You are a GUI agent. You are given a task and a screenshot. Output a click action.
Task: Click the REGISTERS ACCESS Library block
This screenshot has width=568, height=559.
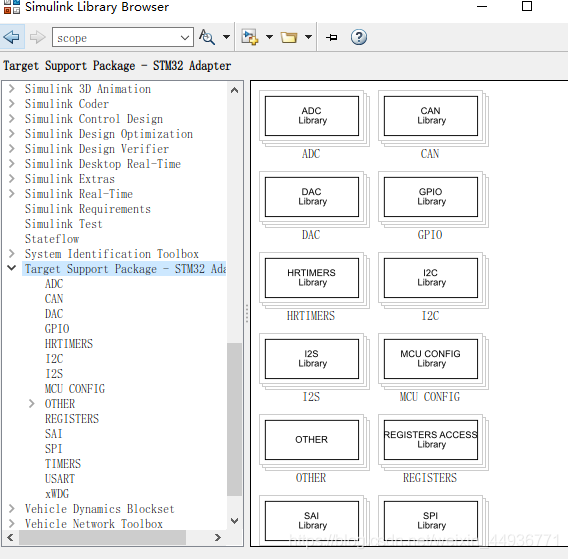(x=431, y=440)
